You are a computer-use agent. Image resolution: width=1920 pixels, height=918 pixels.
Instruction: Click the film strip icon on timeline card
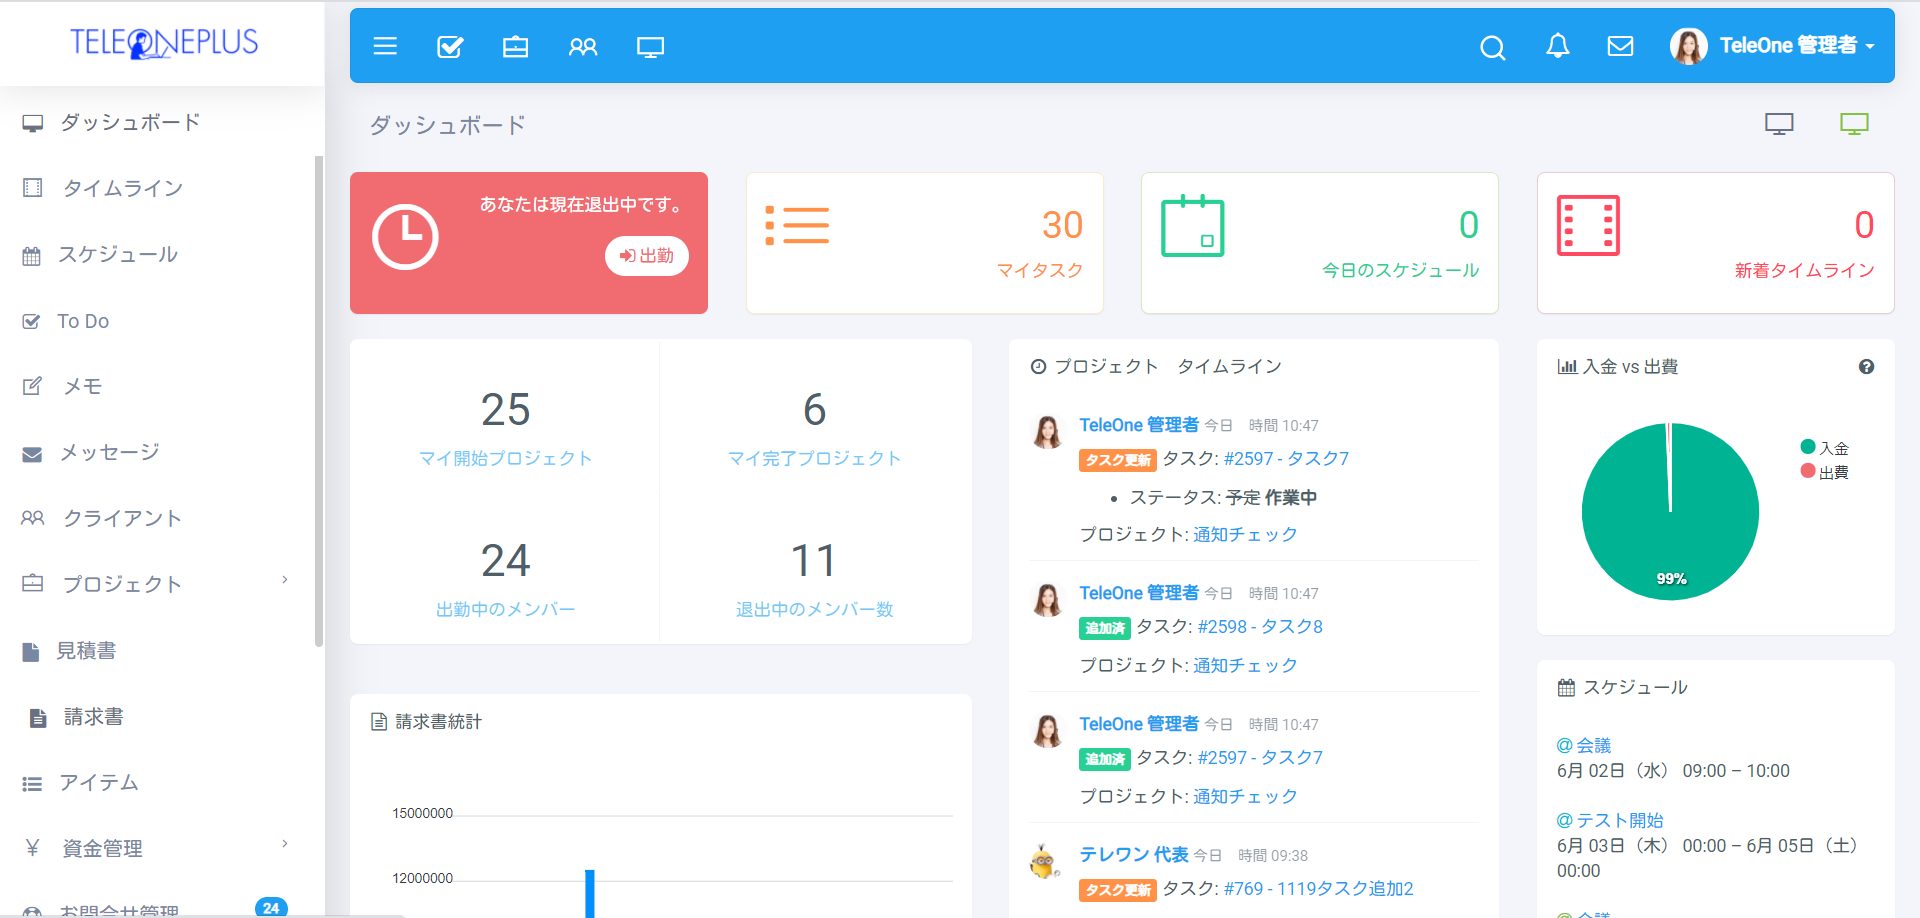[1588, 226]
